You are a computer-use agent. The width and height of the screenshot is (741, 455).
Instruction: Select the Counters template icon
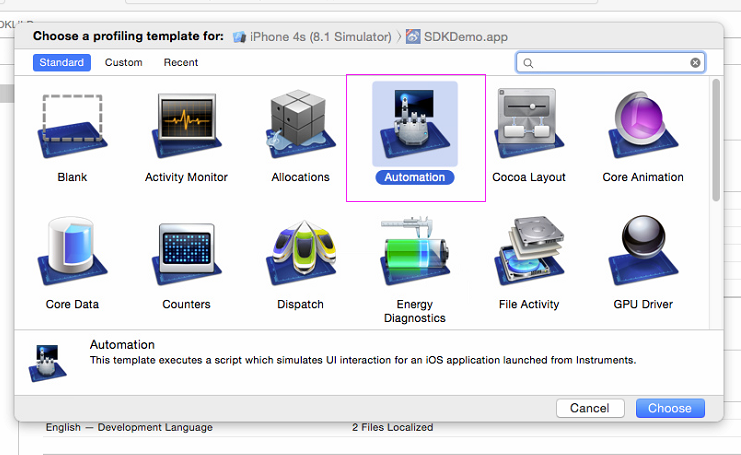point(187,254)
